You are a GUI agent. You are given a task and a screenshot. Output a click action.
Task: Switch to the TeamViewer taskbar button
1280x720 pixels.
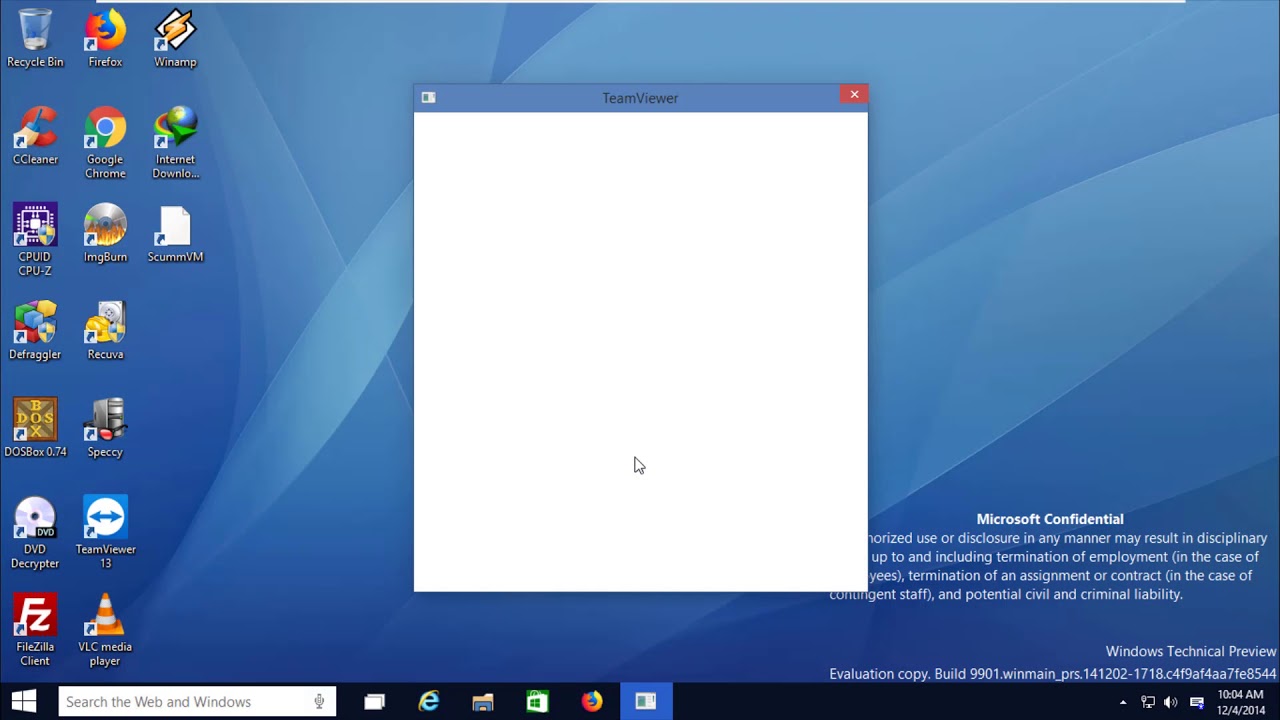click(646, 702)
